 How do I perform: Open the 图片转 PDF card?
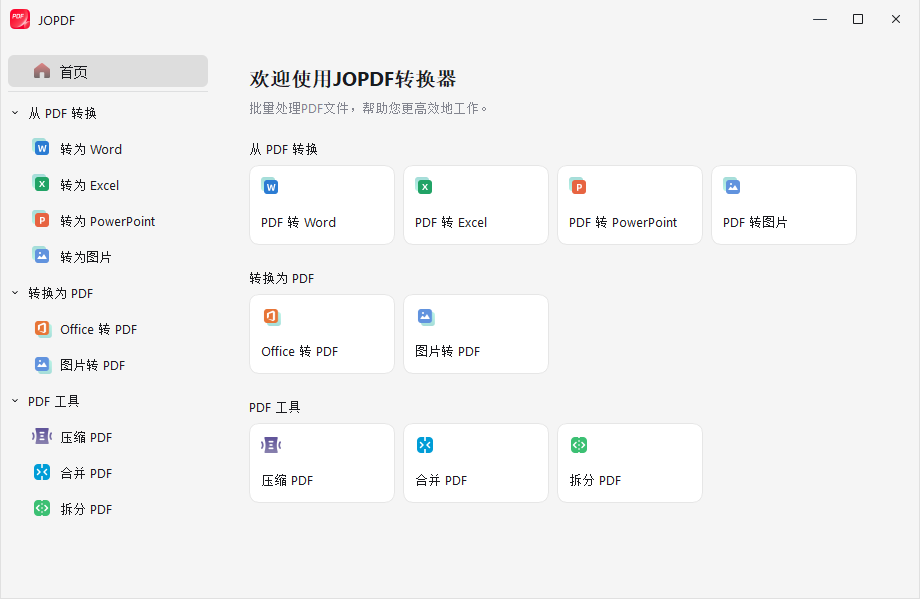[x=475, y=334]
